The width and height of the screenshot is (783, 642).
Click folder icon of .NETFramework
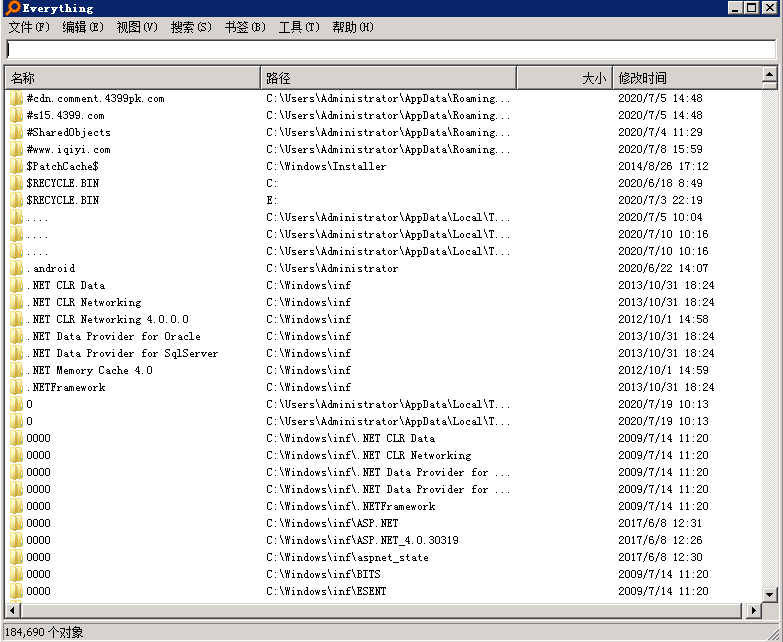coord(16,387)
